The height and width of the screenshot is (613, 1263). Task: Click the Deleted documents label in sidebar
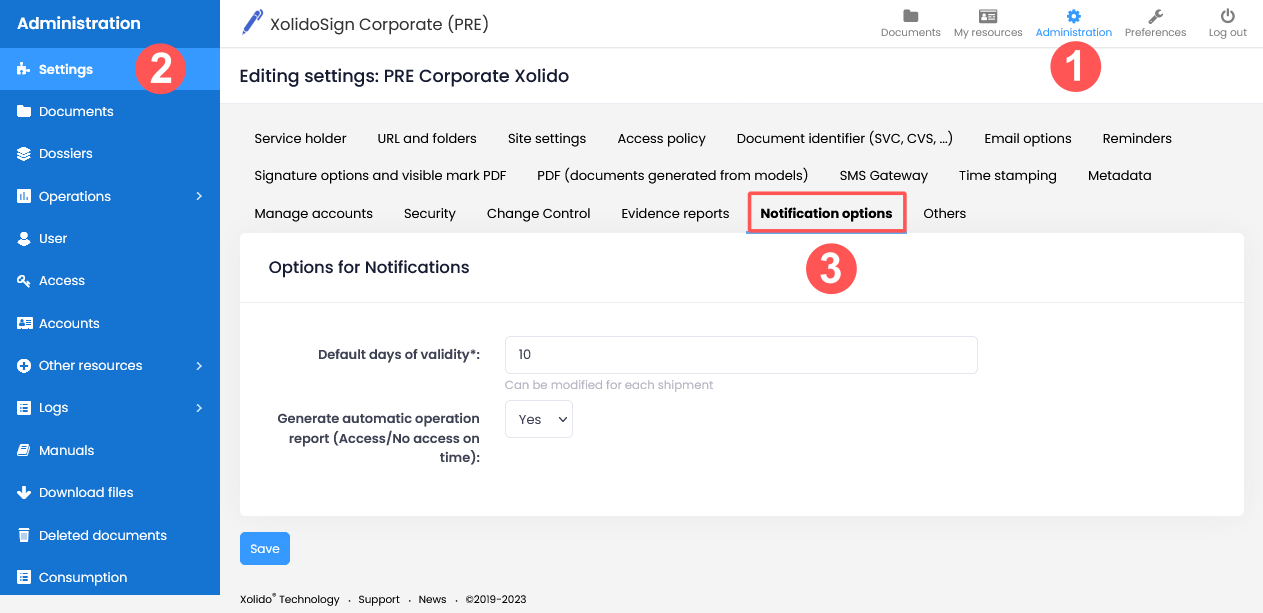103,535
